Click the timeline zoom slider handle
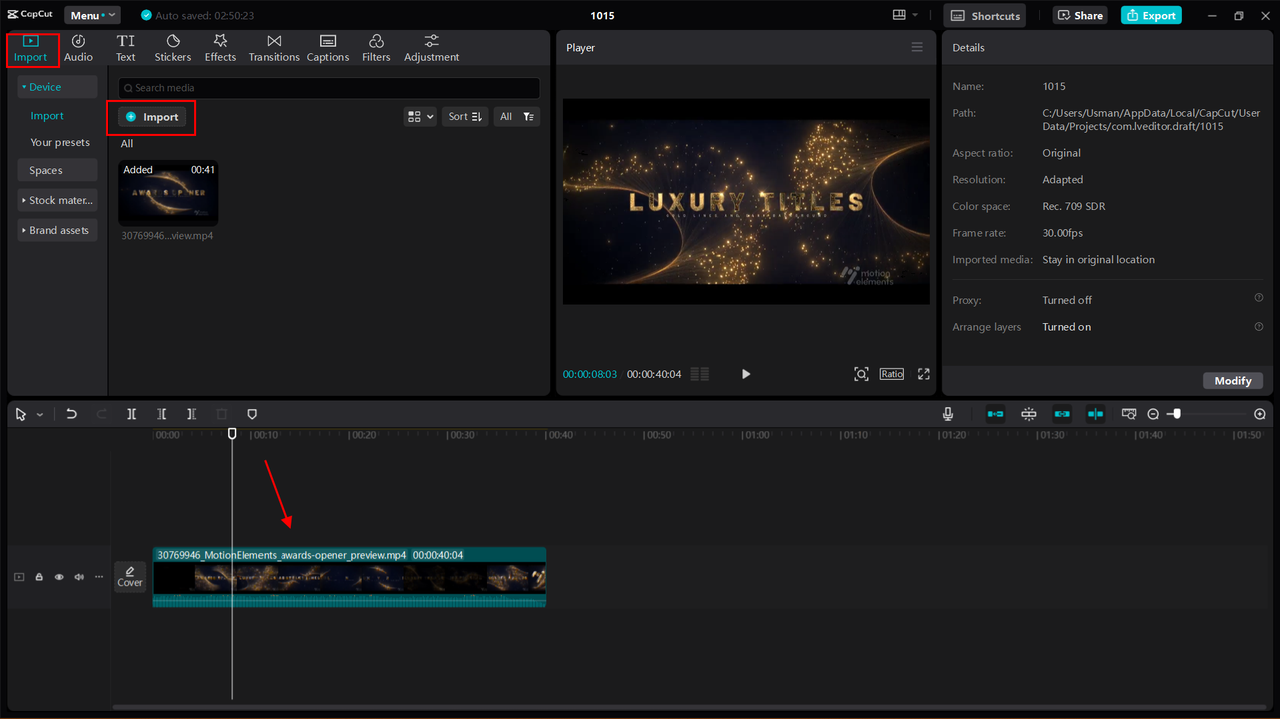Image resolution: width=1280 pixels, height=719 pixels. point(1177,413)
